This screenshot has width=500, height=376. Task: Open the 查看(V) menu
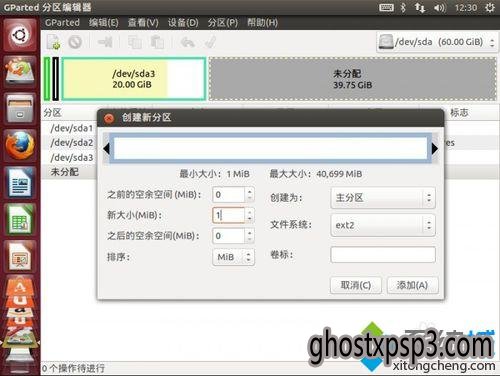[x=143, y=23]
